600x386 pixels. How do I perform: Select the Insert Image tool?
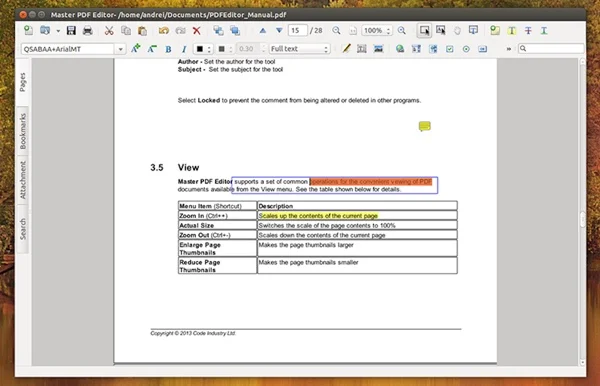coord(378,49)
